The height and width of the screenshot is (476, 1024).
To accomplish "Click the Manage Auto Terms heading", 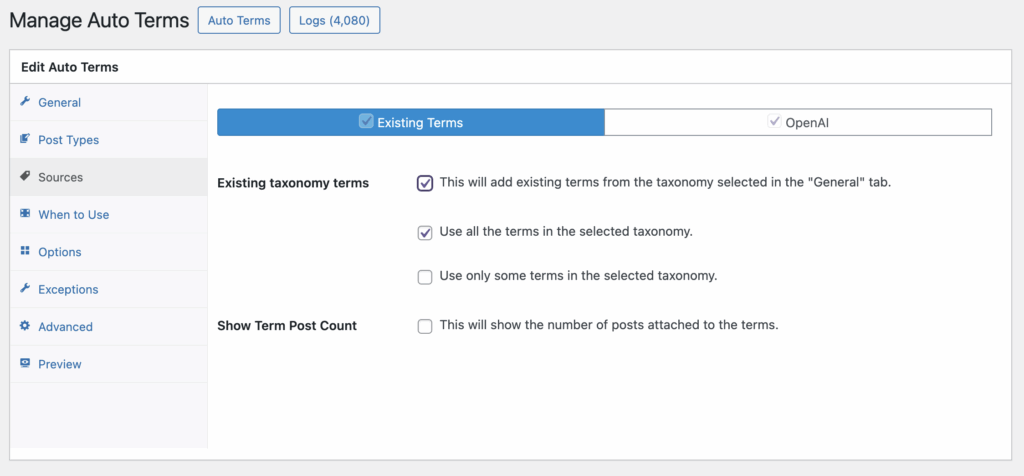I will (99, 20).
